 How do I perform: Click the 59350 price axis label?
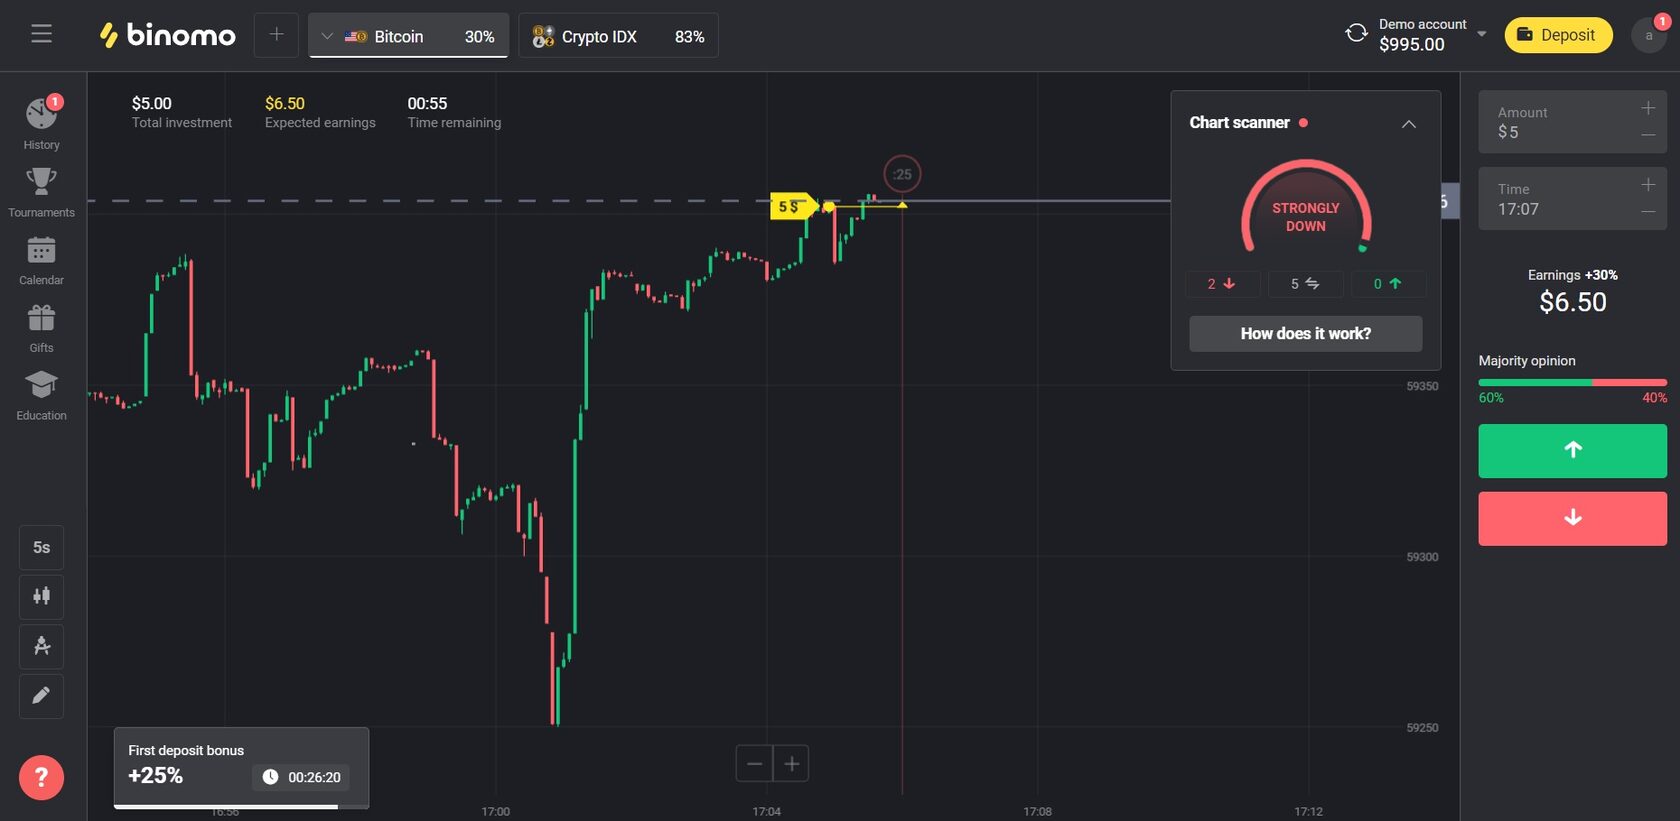pyautogui.click(x=1422, y=386)
